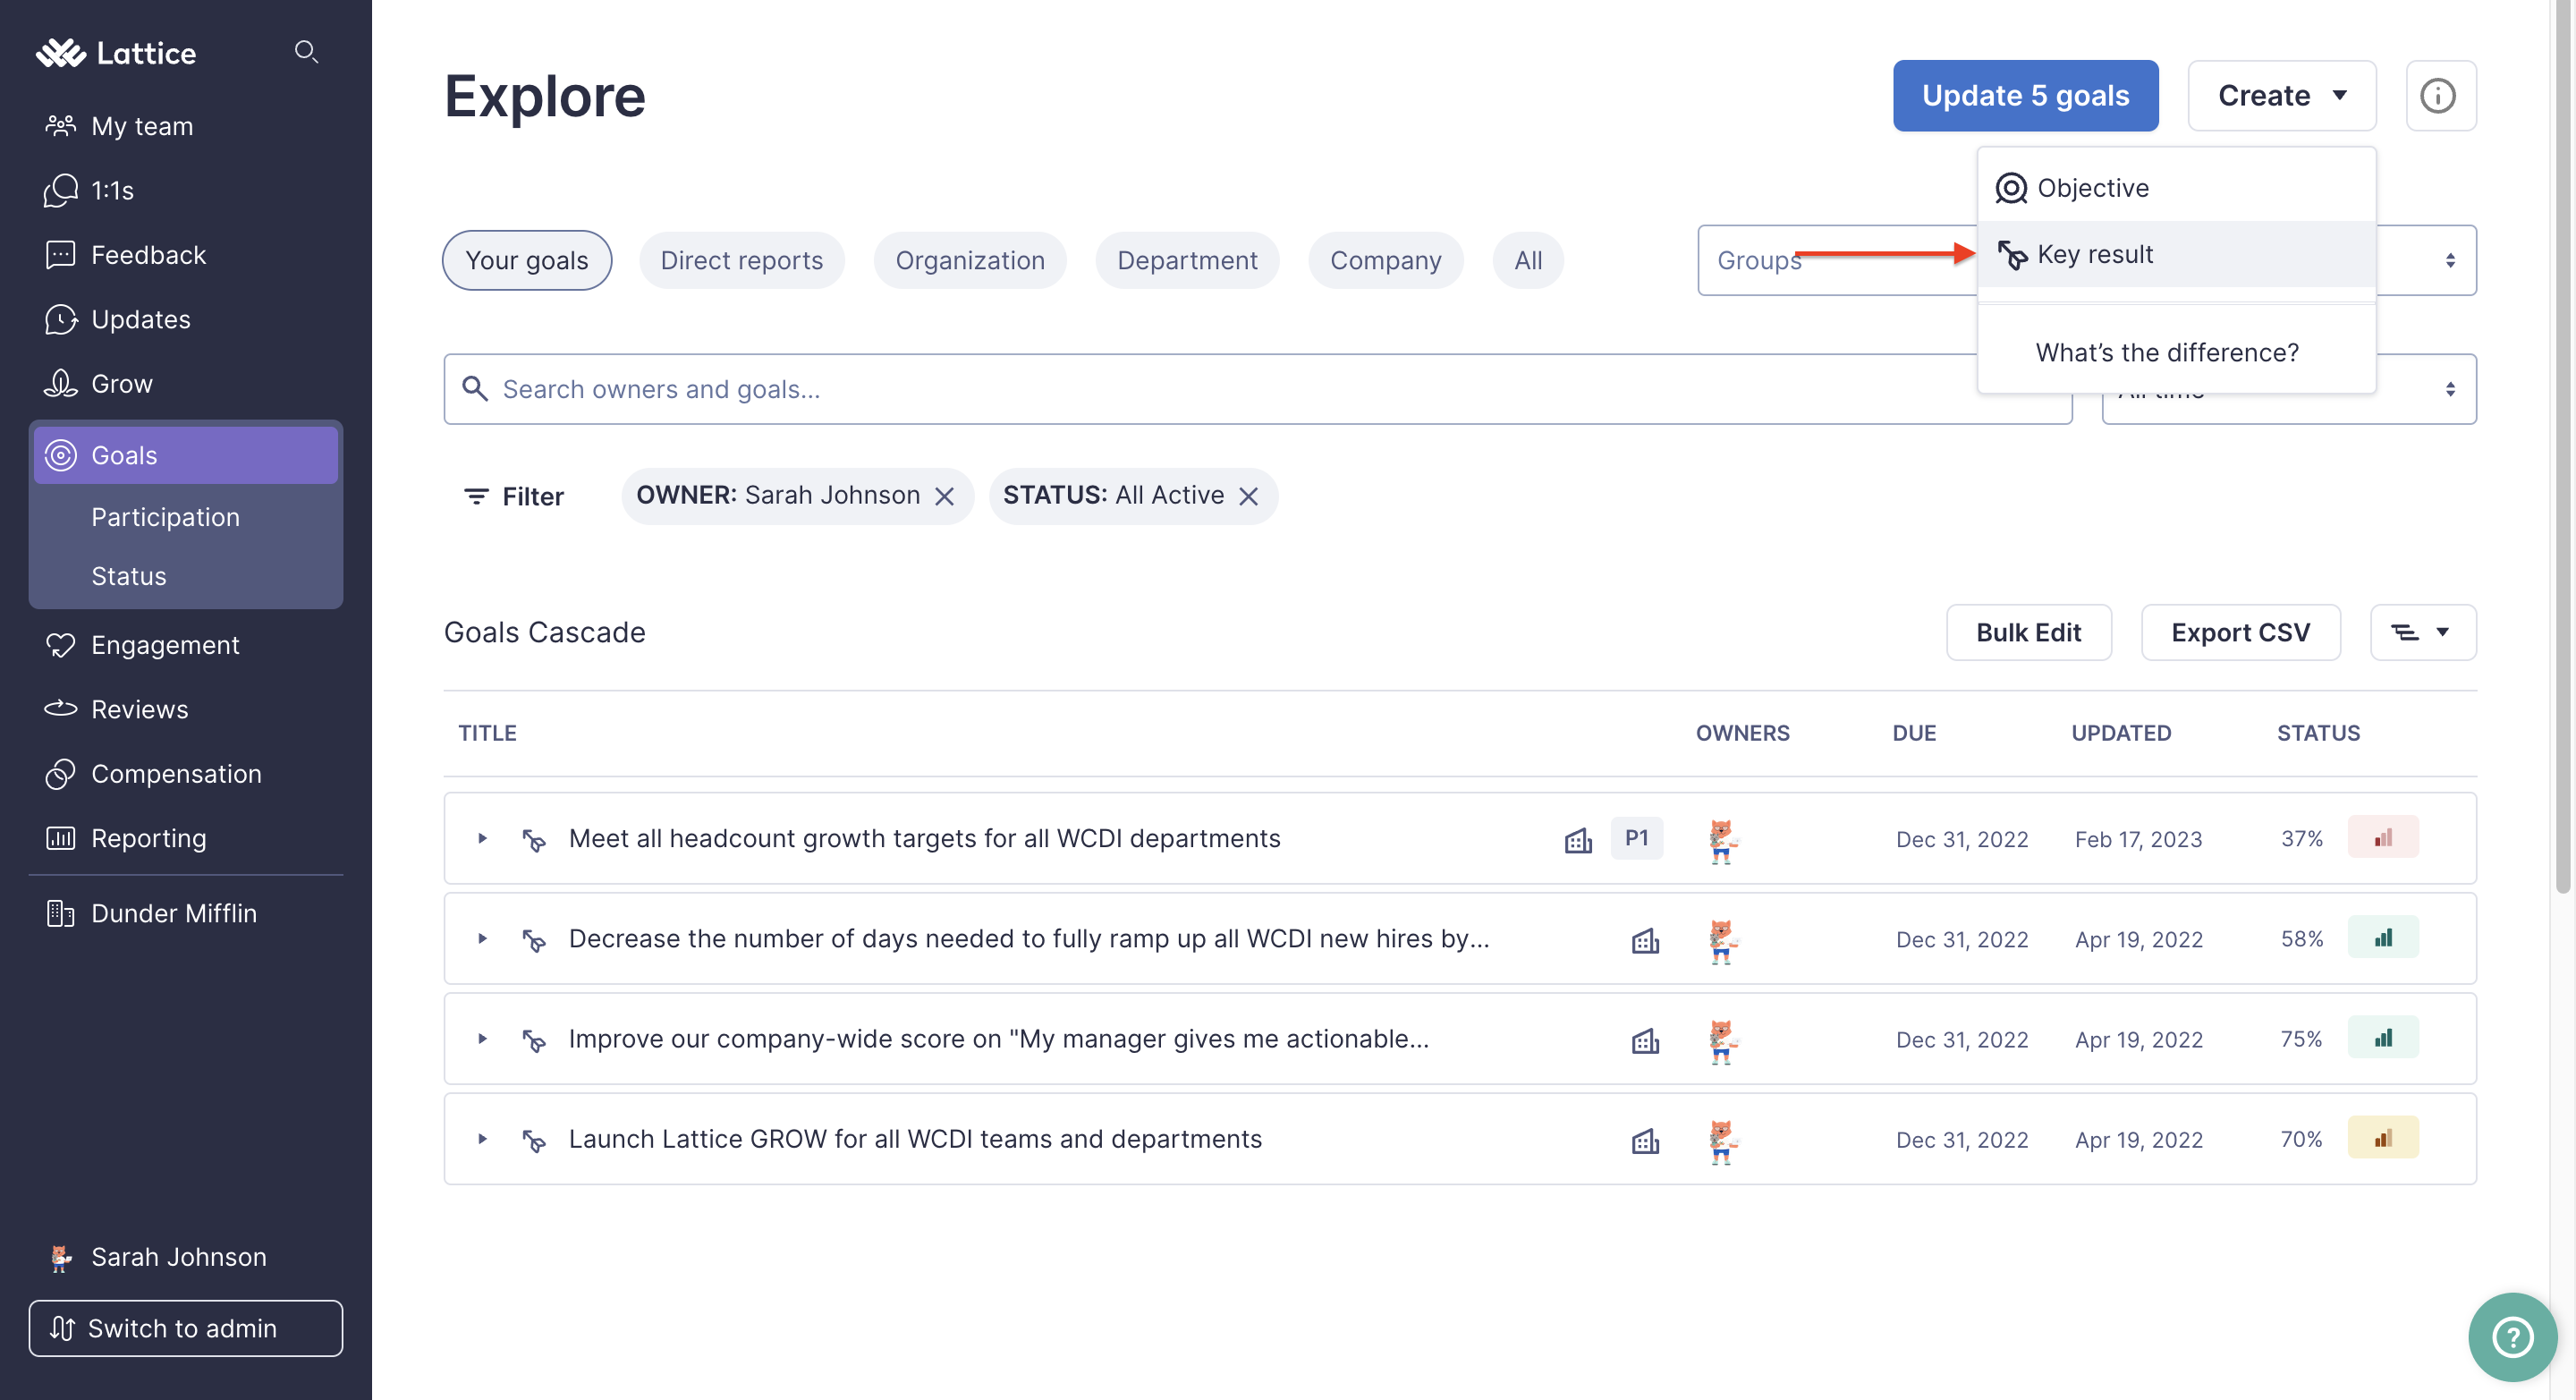Click green status chart icon at 75%

click(2383, 1037)
